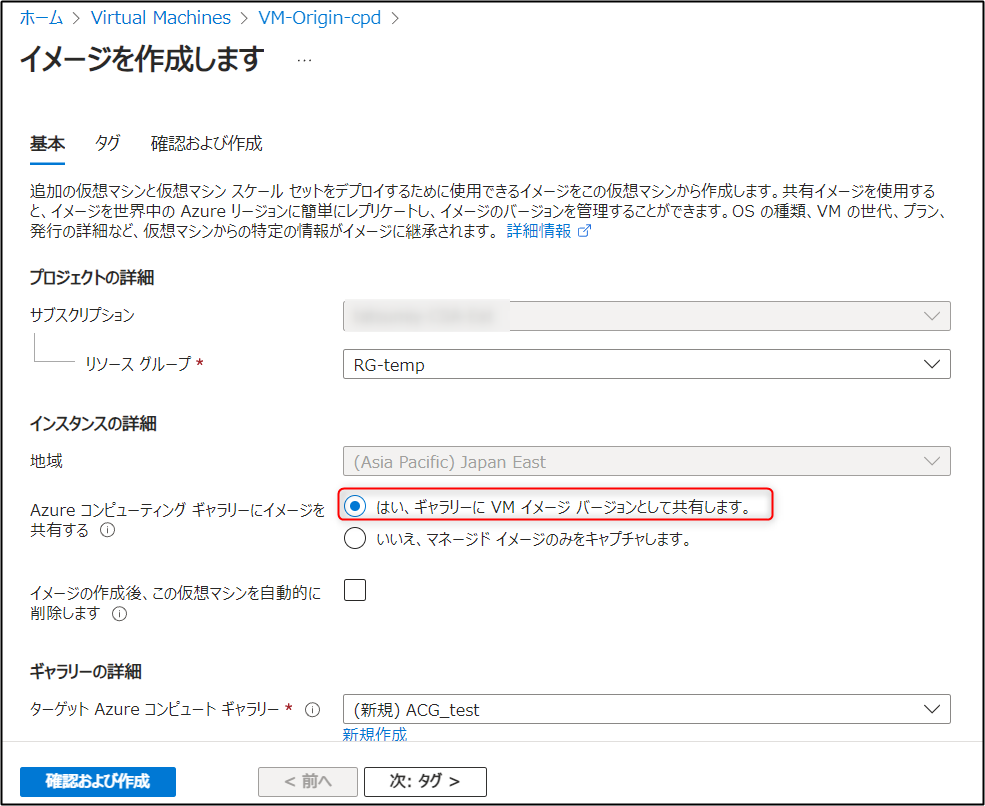The width and height of the screenshot is (985, 806).
Task: Open the ellipsis menu beside page title
Action: point(305,60)
